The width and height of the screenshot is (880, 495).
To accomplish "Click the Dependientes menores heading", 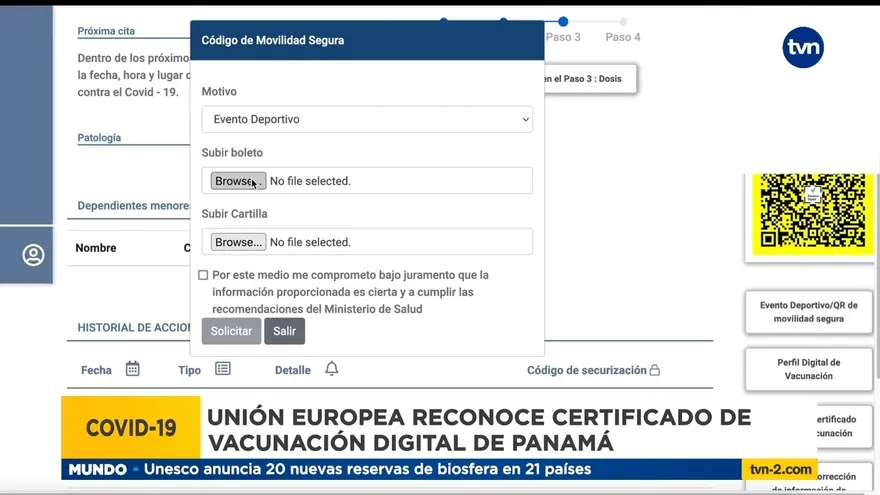I will pos(134,205).
